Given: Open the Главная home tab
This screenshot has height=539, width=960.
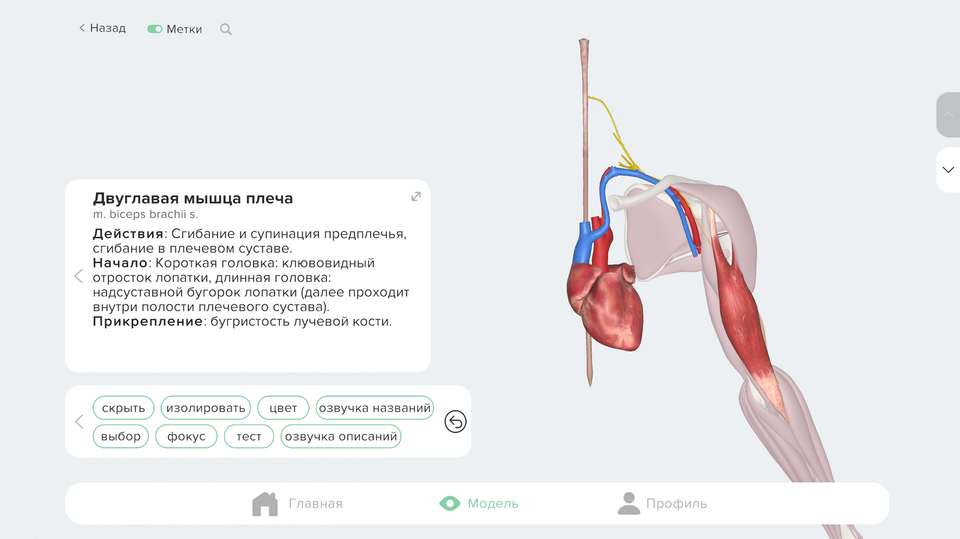Looking at the screenshot, I should click(297, 504).
